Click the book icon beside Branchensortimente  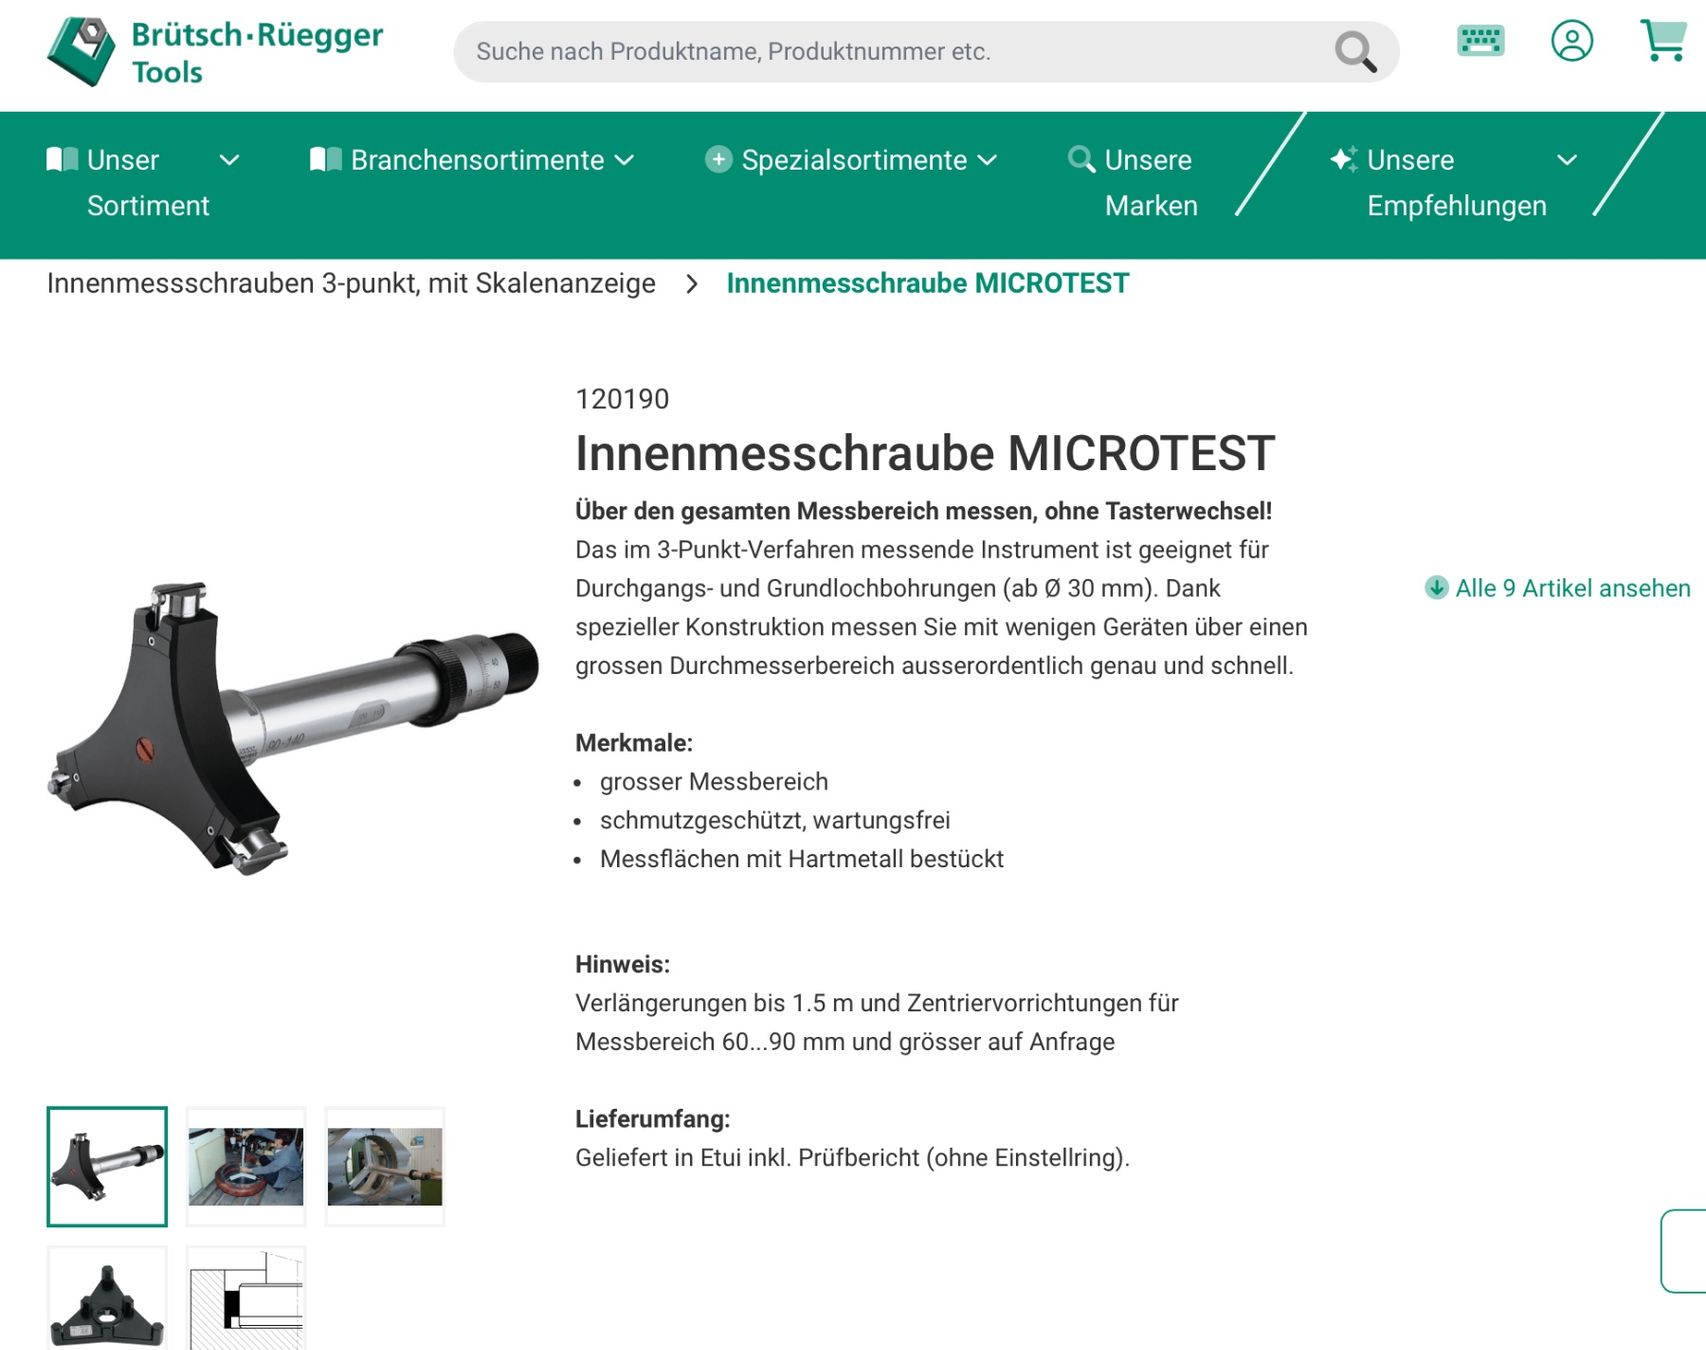click(x=326, y=160)
